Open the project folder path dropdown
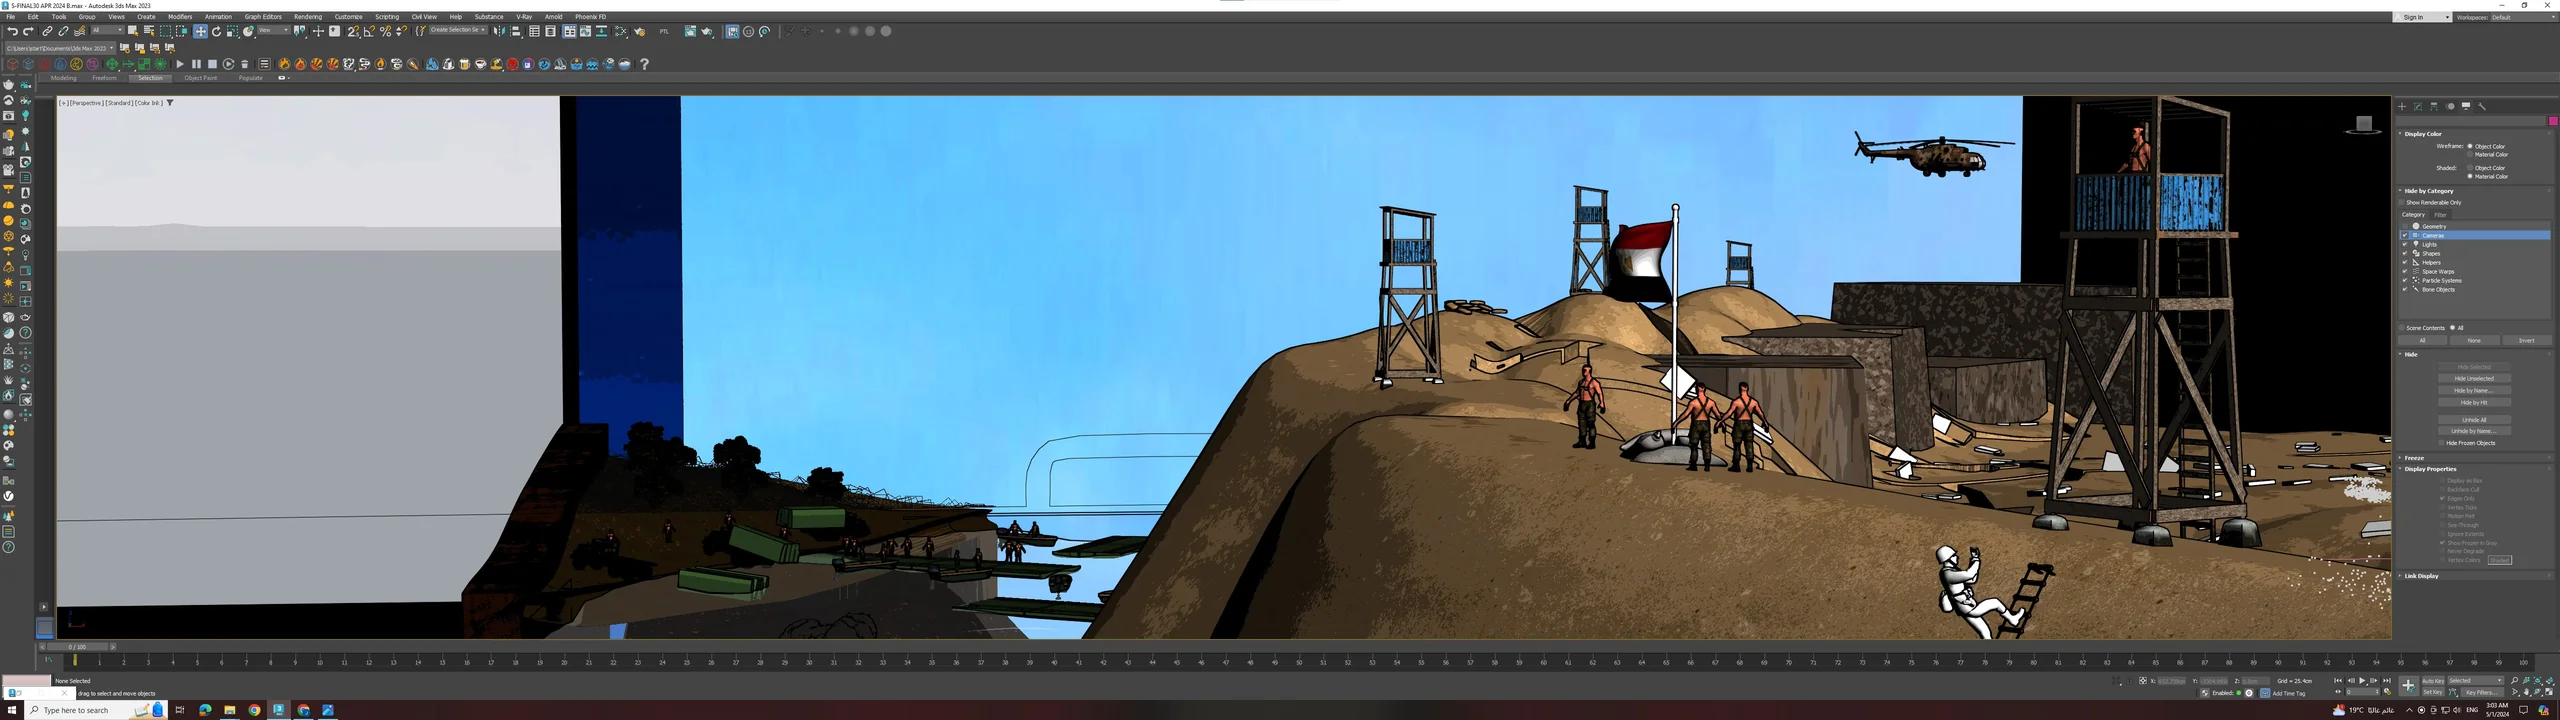2560x720 pixels. coord(59,48)
